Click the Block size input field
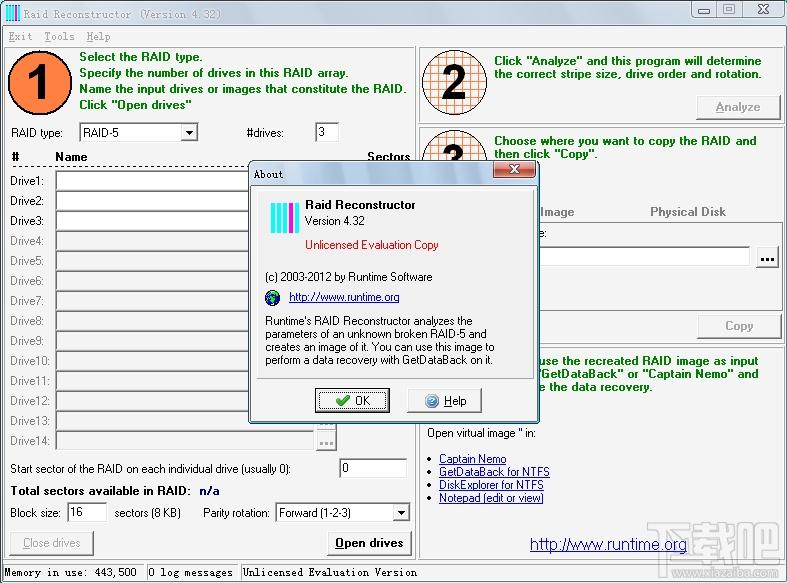 click(87, 513)
